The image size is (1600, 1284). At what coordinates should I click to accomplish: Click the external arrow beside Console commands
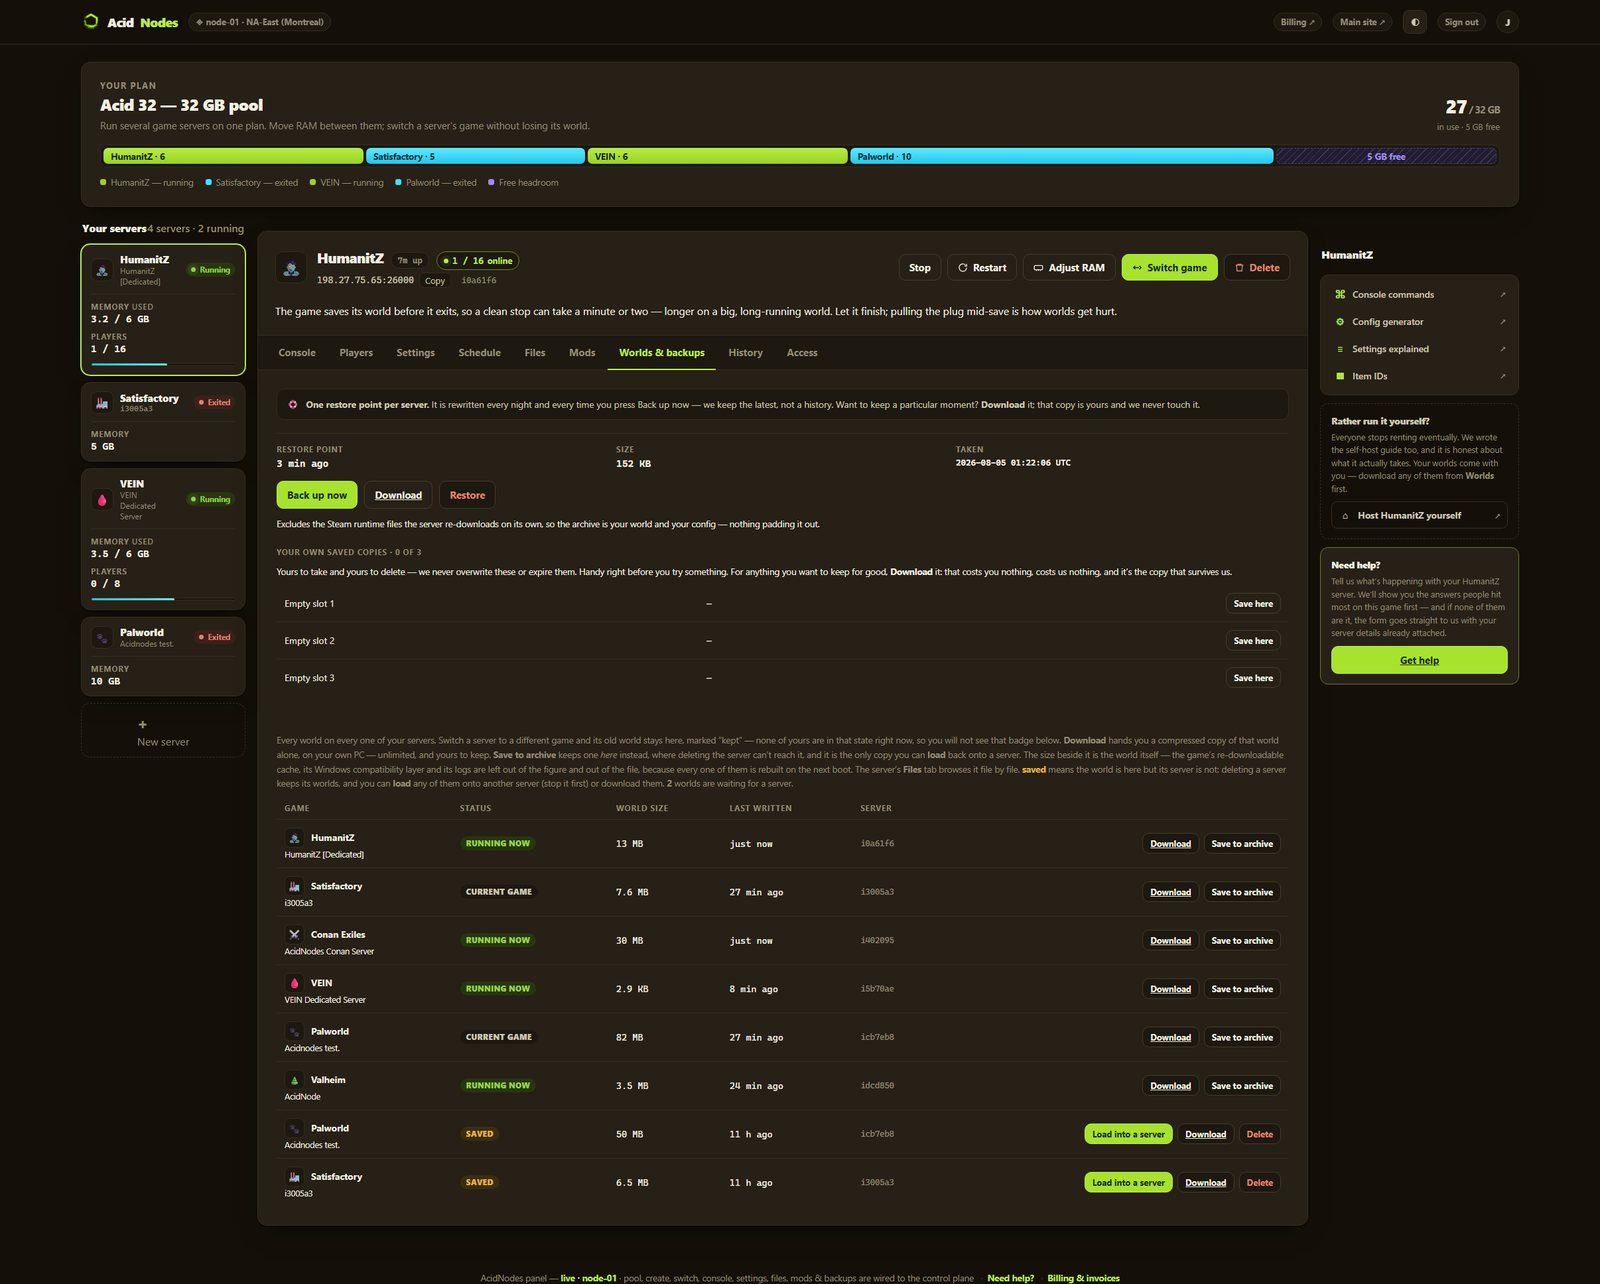pos(1502,295)
